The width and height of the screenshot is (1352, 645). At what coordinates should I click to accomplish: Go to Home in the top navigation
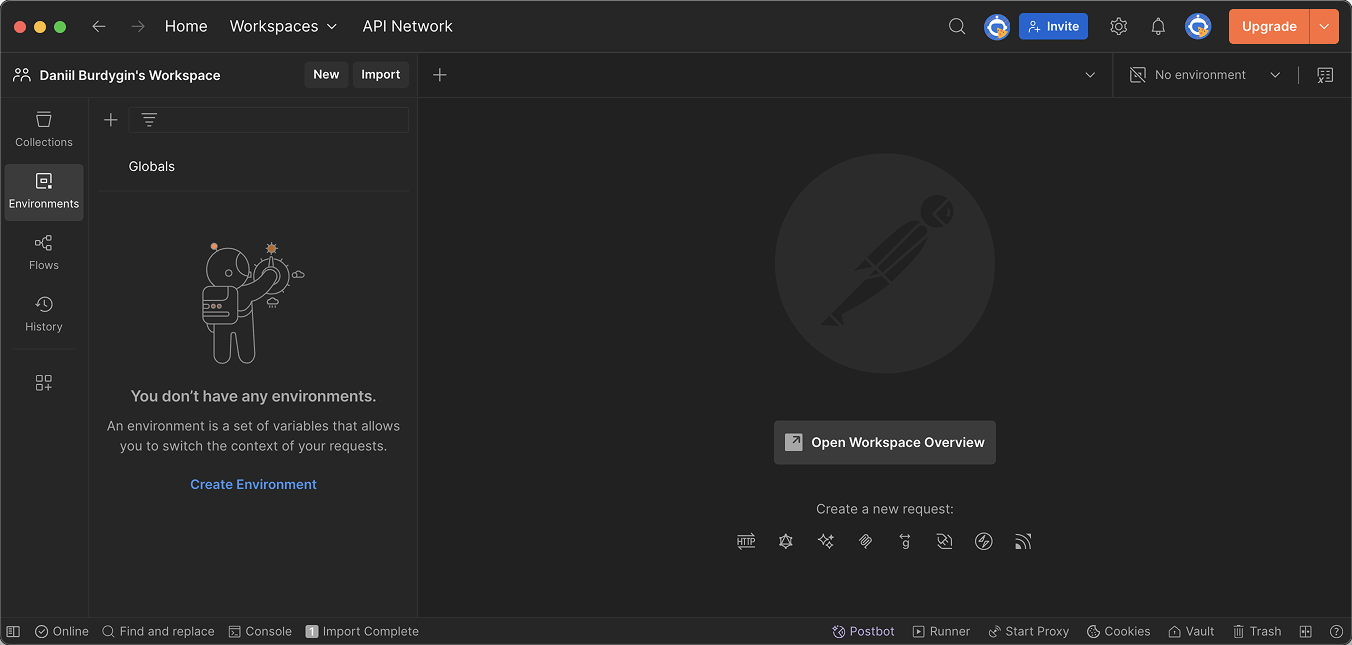186,26
